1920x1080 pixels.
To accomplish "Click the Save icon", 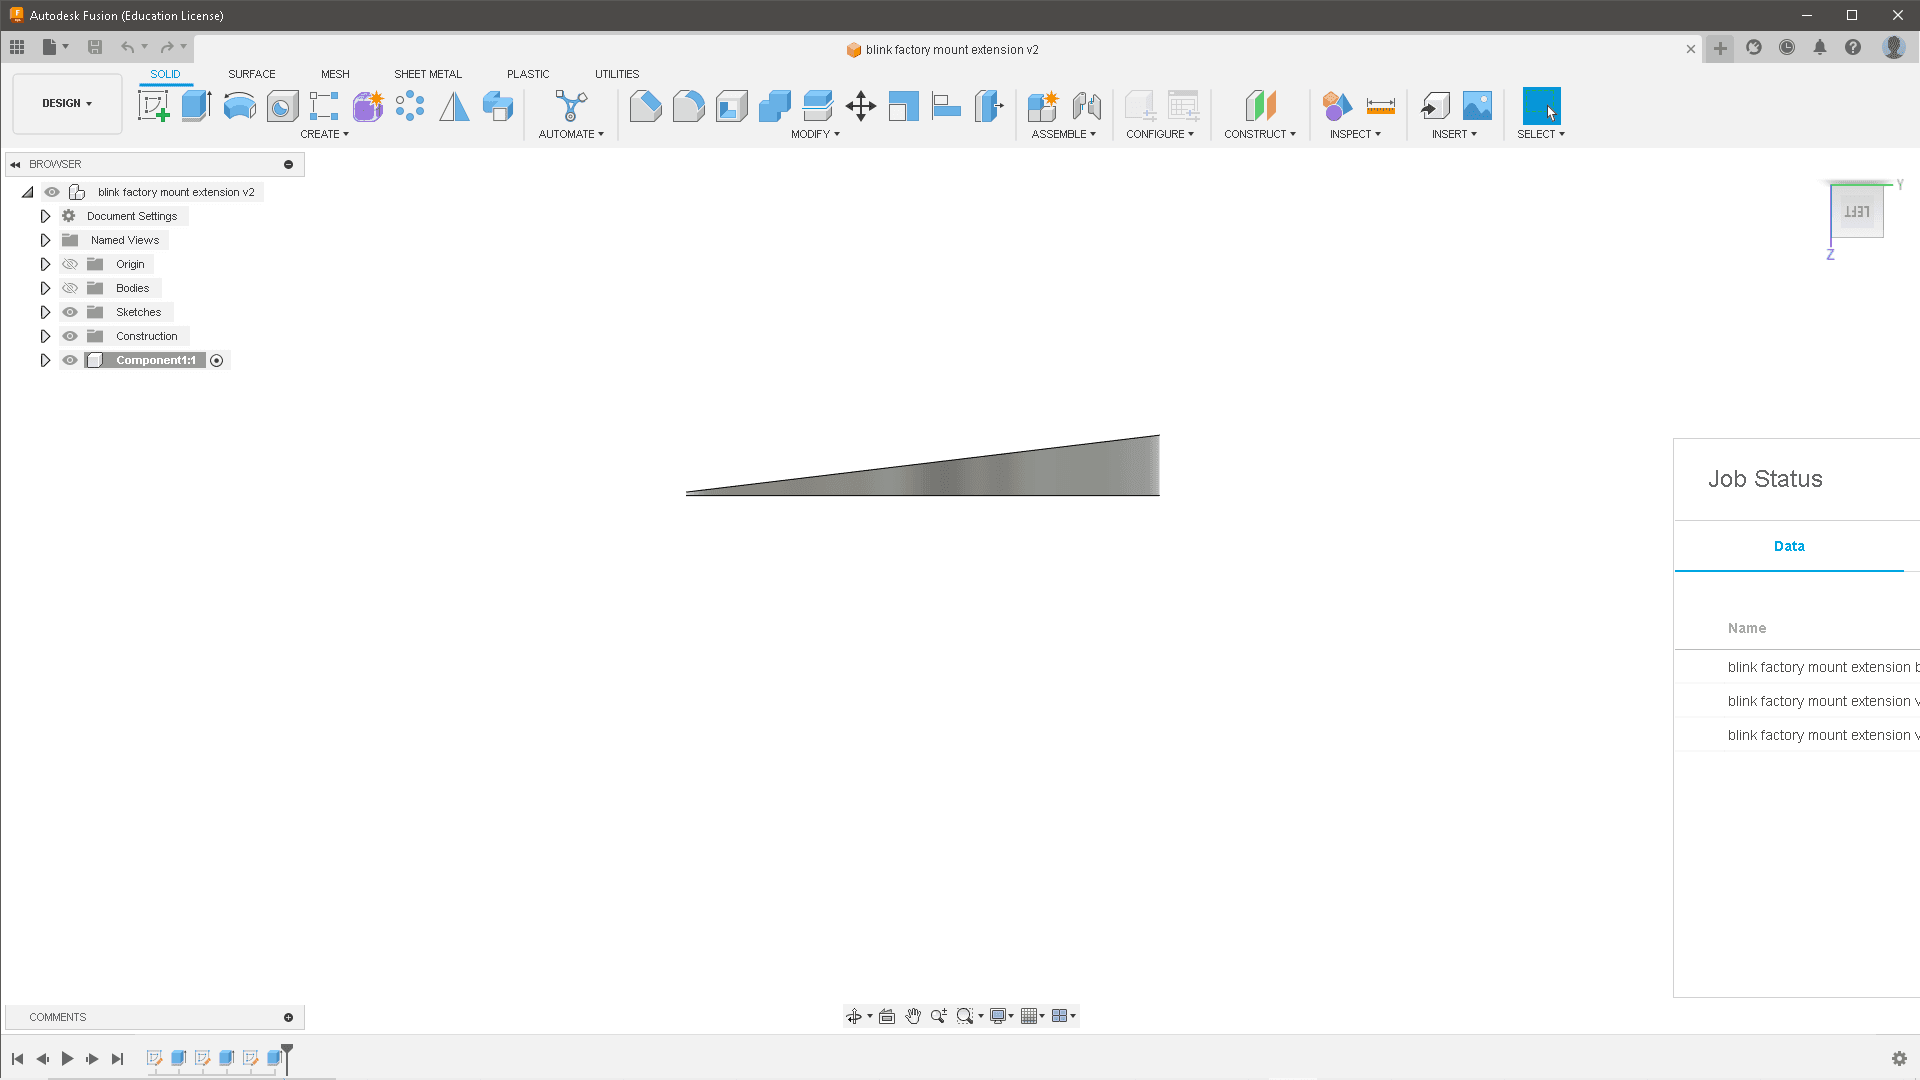I will coord(95,47).
